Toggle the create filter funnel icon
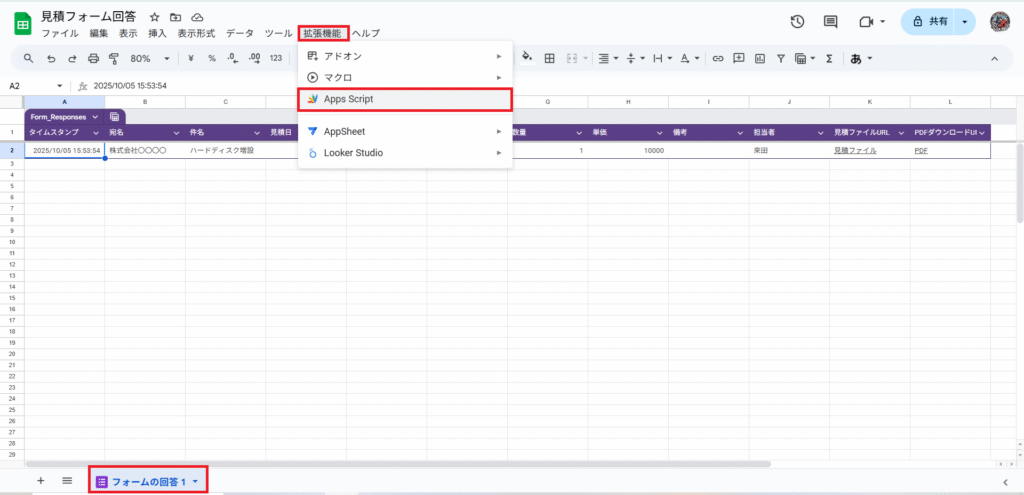 tap(780, 59)
